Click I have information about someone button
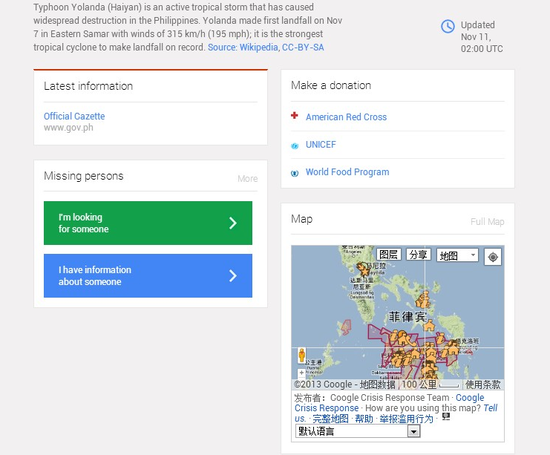The image size is (550, 455). pos(148,276)
